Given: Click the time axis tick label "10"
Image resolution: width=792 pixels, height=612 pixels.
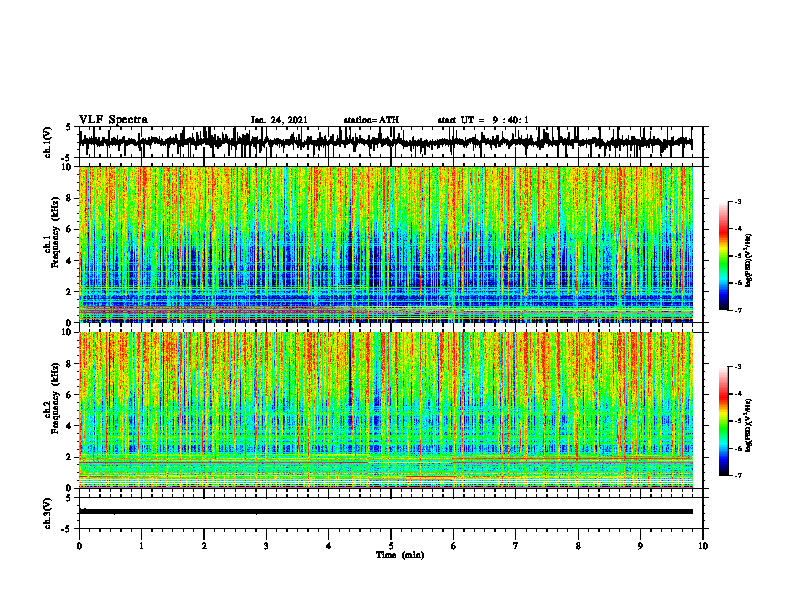Looking at the screenshot, I should [x=703, y=546].
